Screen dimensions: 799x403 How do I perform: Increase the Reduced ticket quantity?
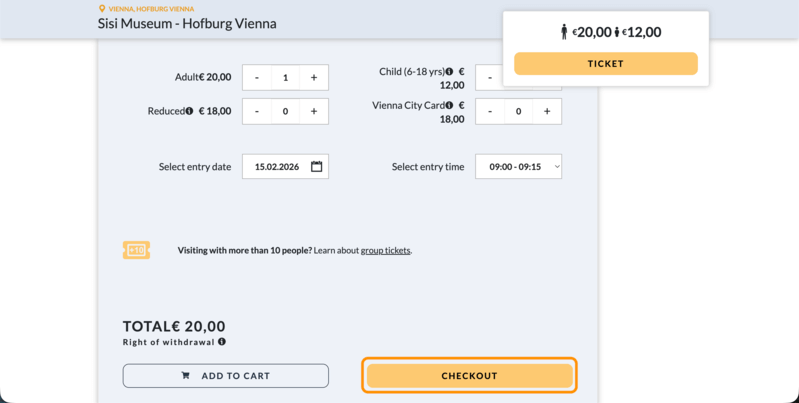click(x=314, y=111)
